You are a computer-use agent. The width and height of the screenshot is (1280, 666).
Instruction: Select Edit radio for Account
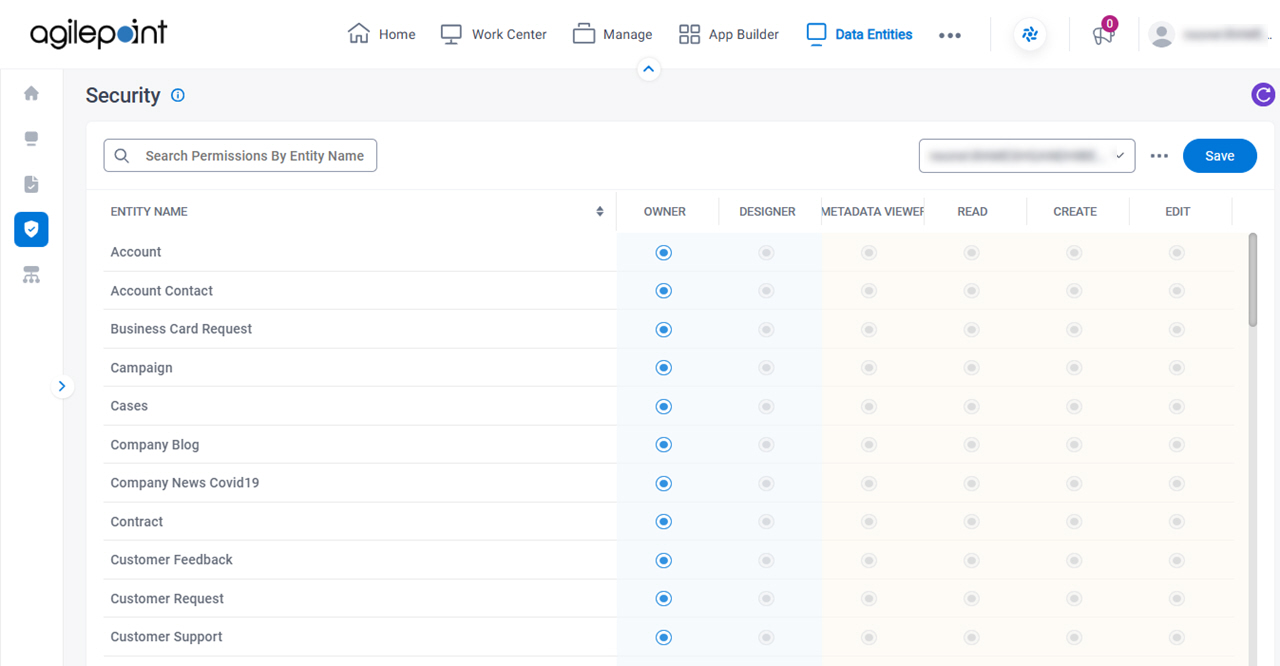[x=1177, y=253]
